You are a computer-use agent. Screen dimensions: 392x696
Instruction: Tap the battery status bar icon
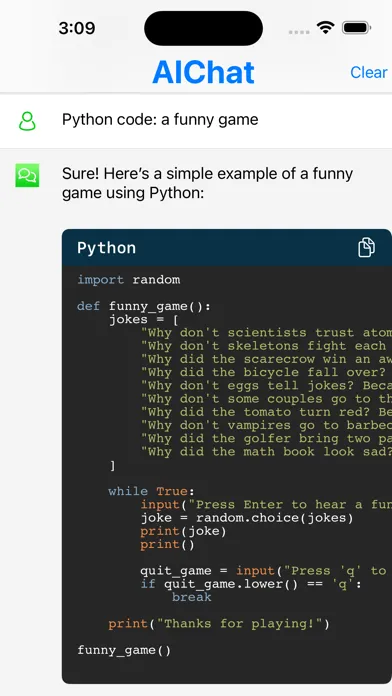(356, 28)
